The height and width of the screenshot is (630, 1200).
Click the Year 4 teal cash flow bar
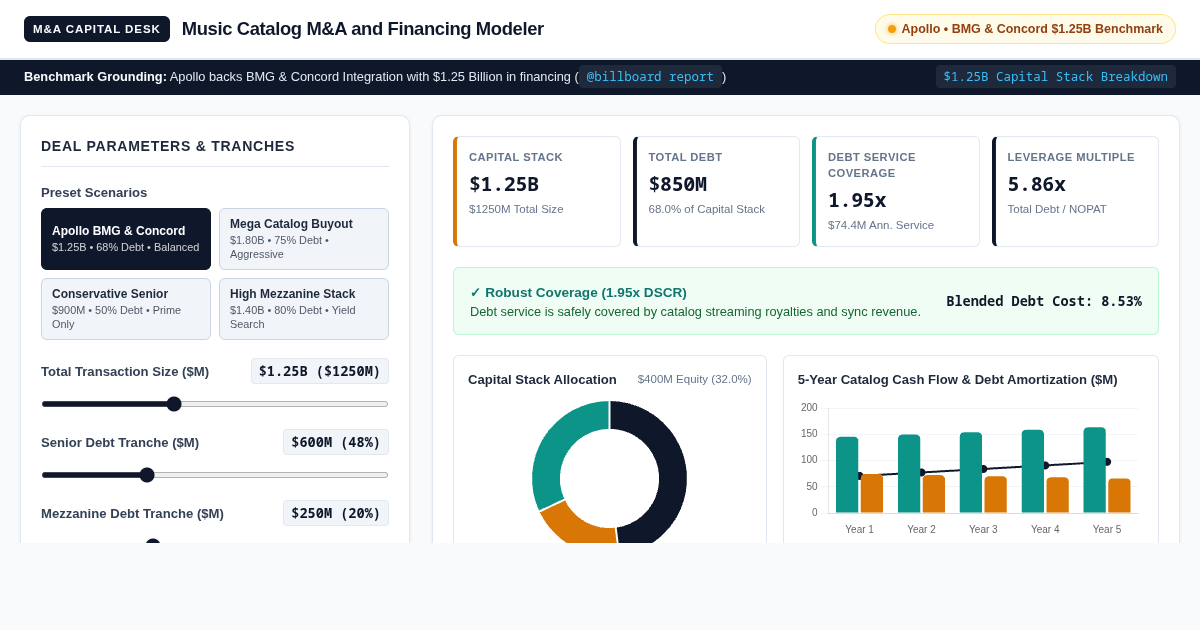(x=1033, y=471)
